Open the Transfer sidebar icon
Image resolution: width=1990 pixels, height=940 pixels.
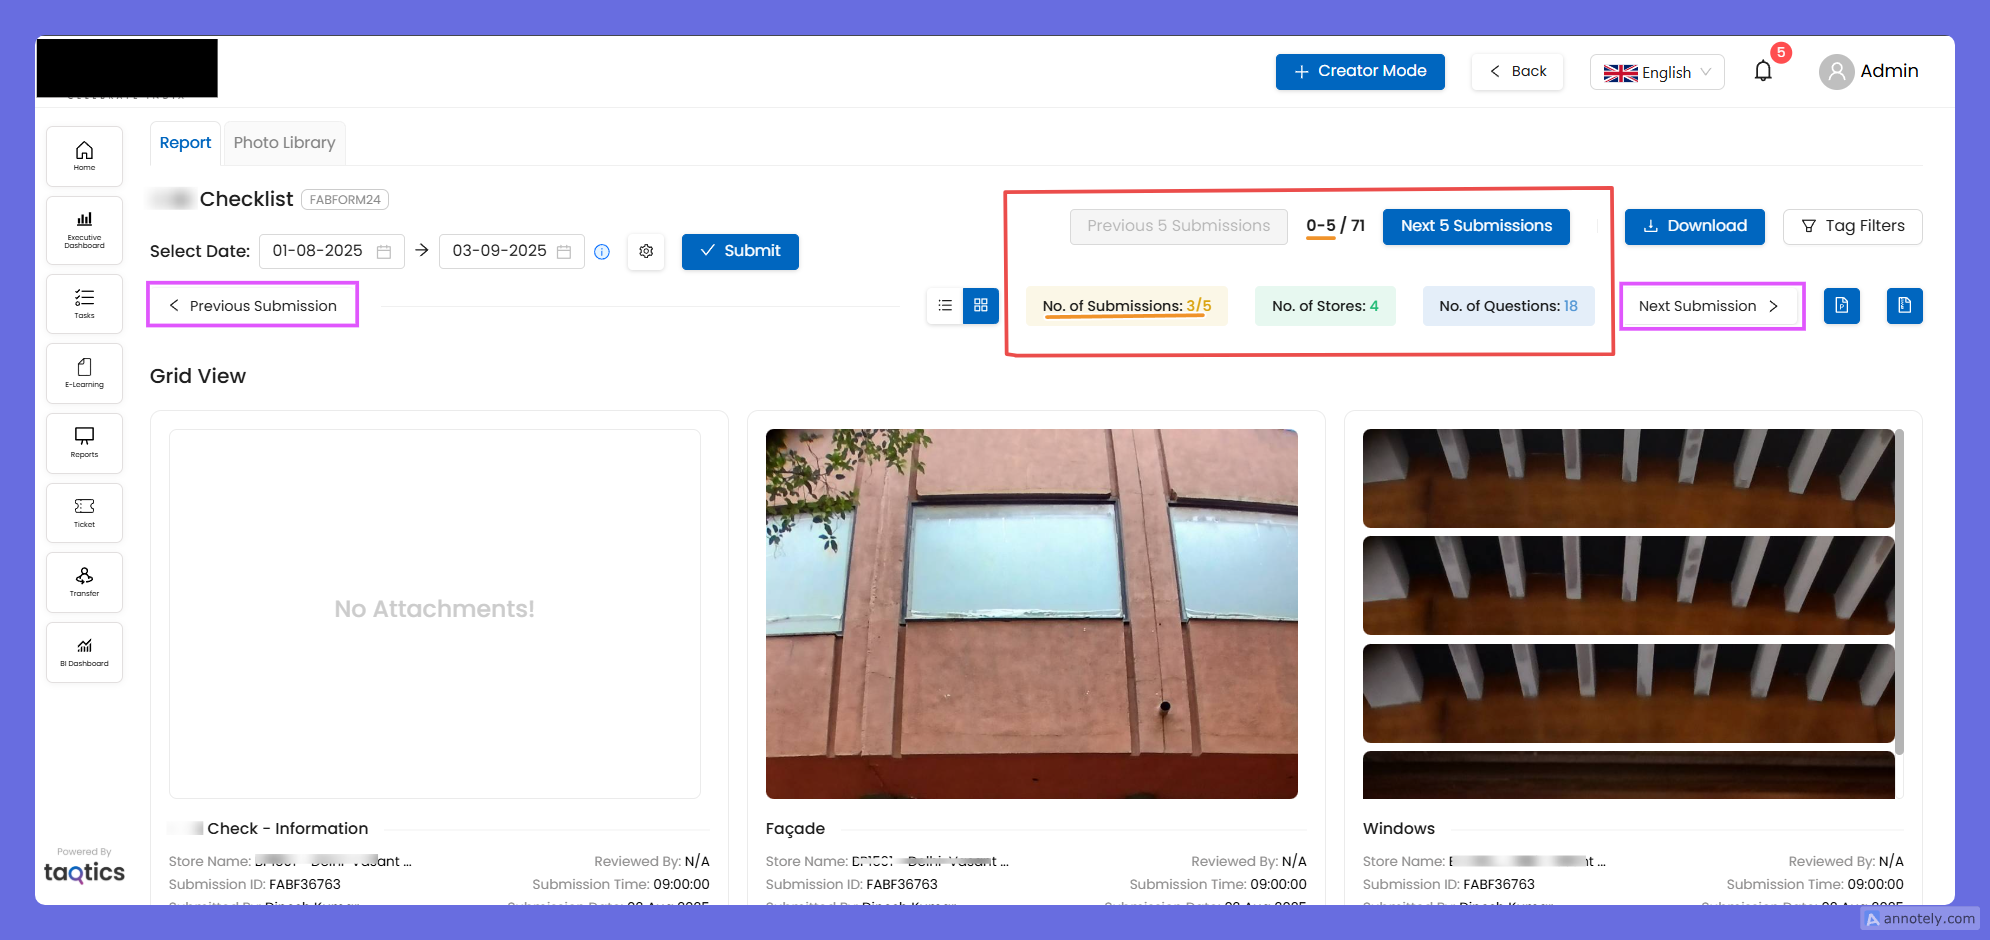[x=84, y=582]
